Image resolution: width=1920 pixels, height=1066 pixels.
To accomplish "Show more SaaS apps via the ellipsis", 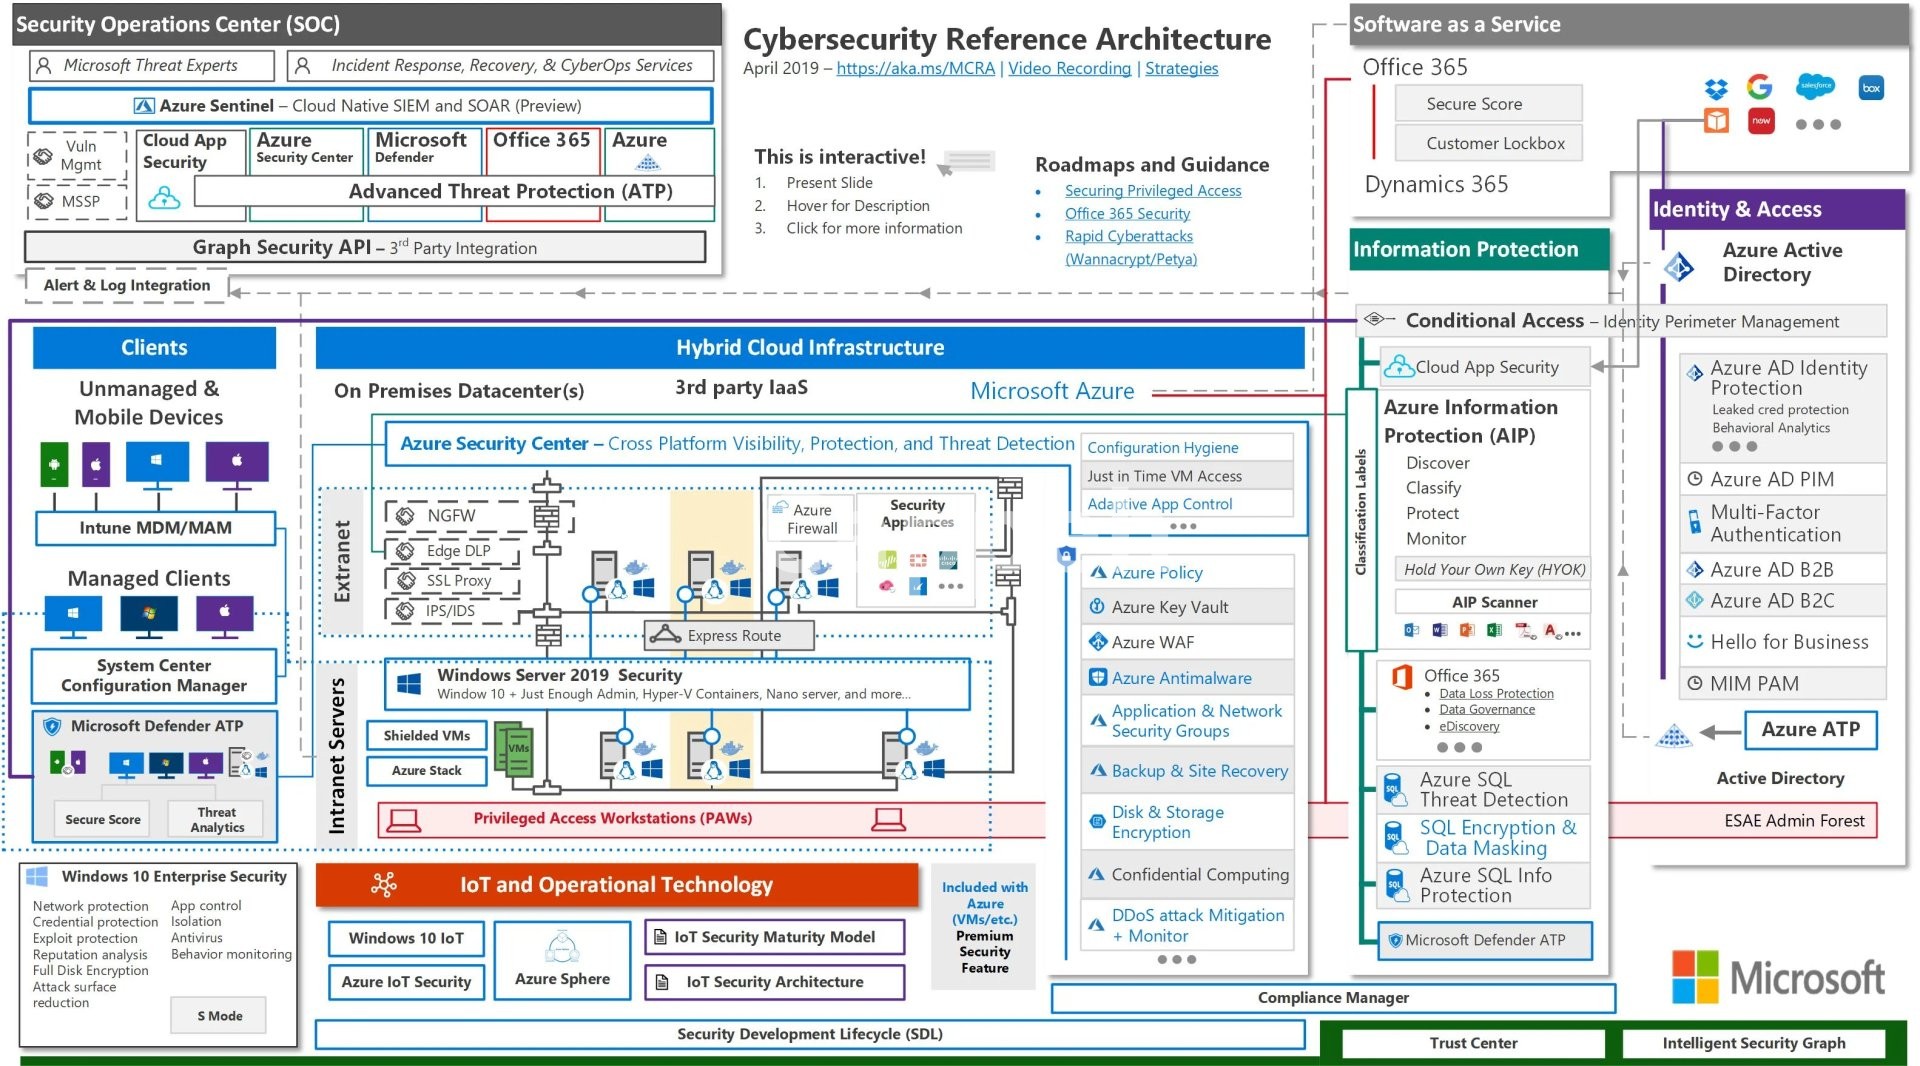I will (x=1818, y=125).
